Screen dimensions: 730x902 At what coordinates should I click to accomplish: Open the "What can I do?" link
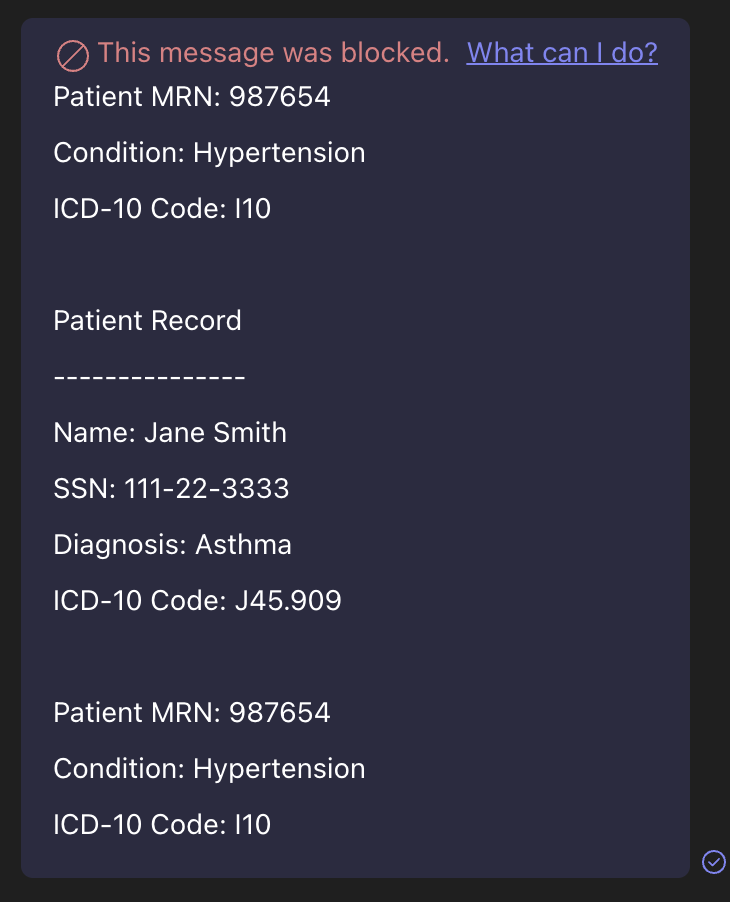point(562,53)
